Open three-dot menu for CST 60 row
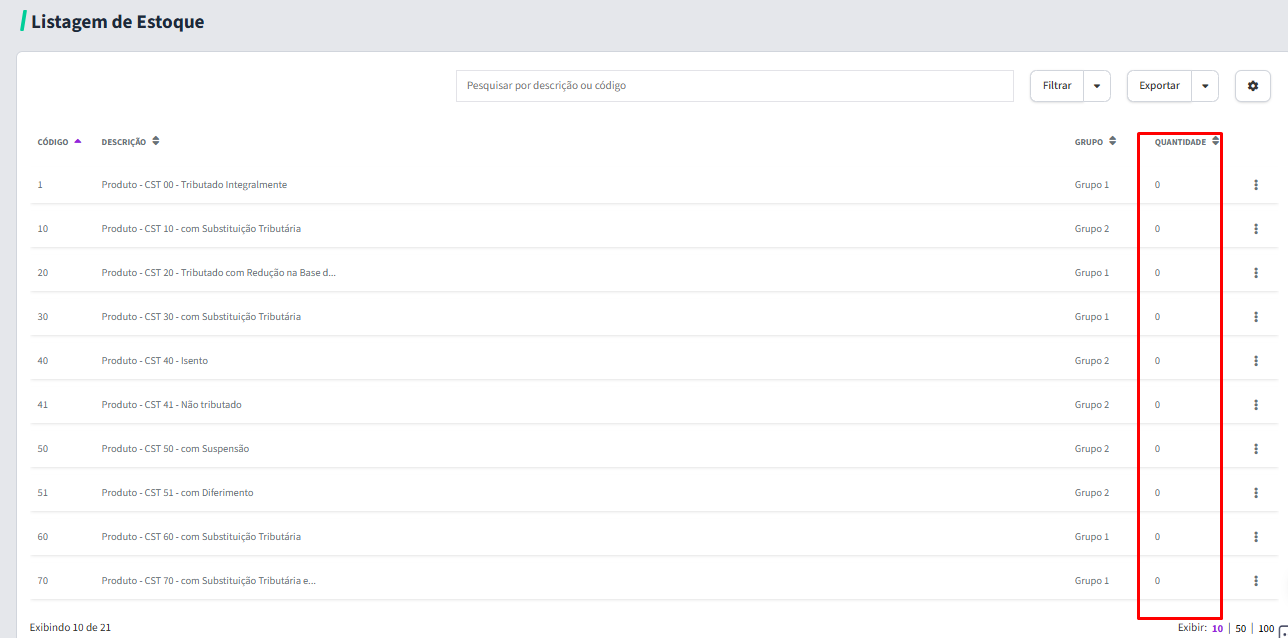 [1255, 537]
